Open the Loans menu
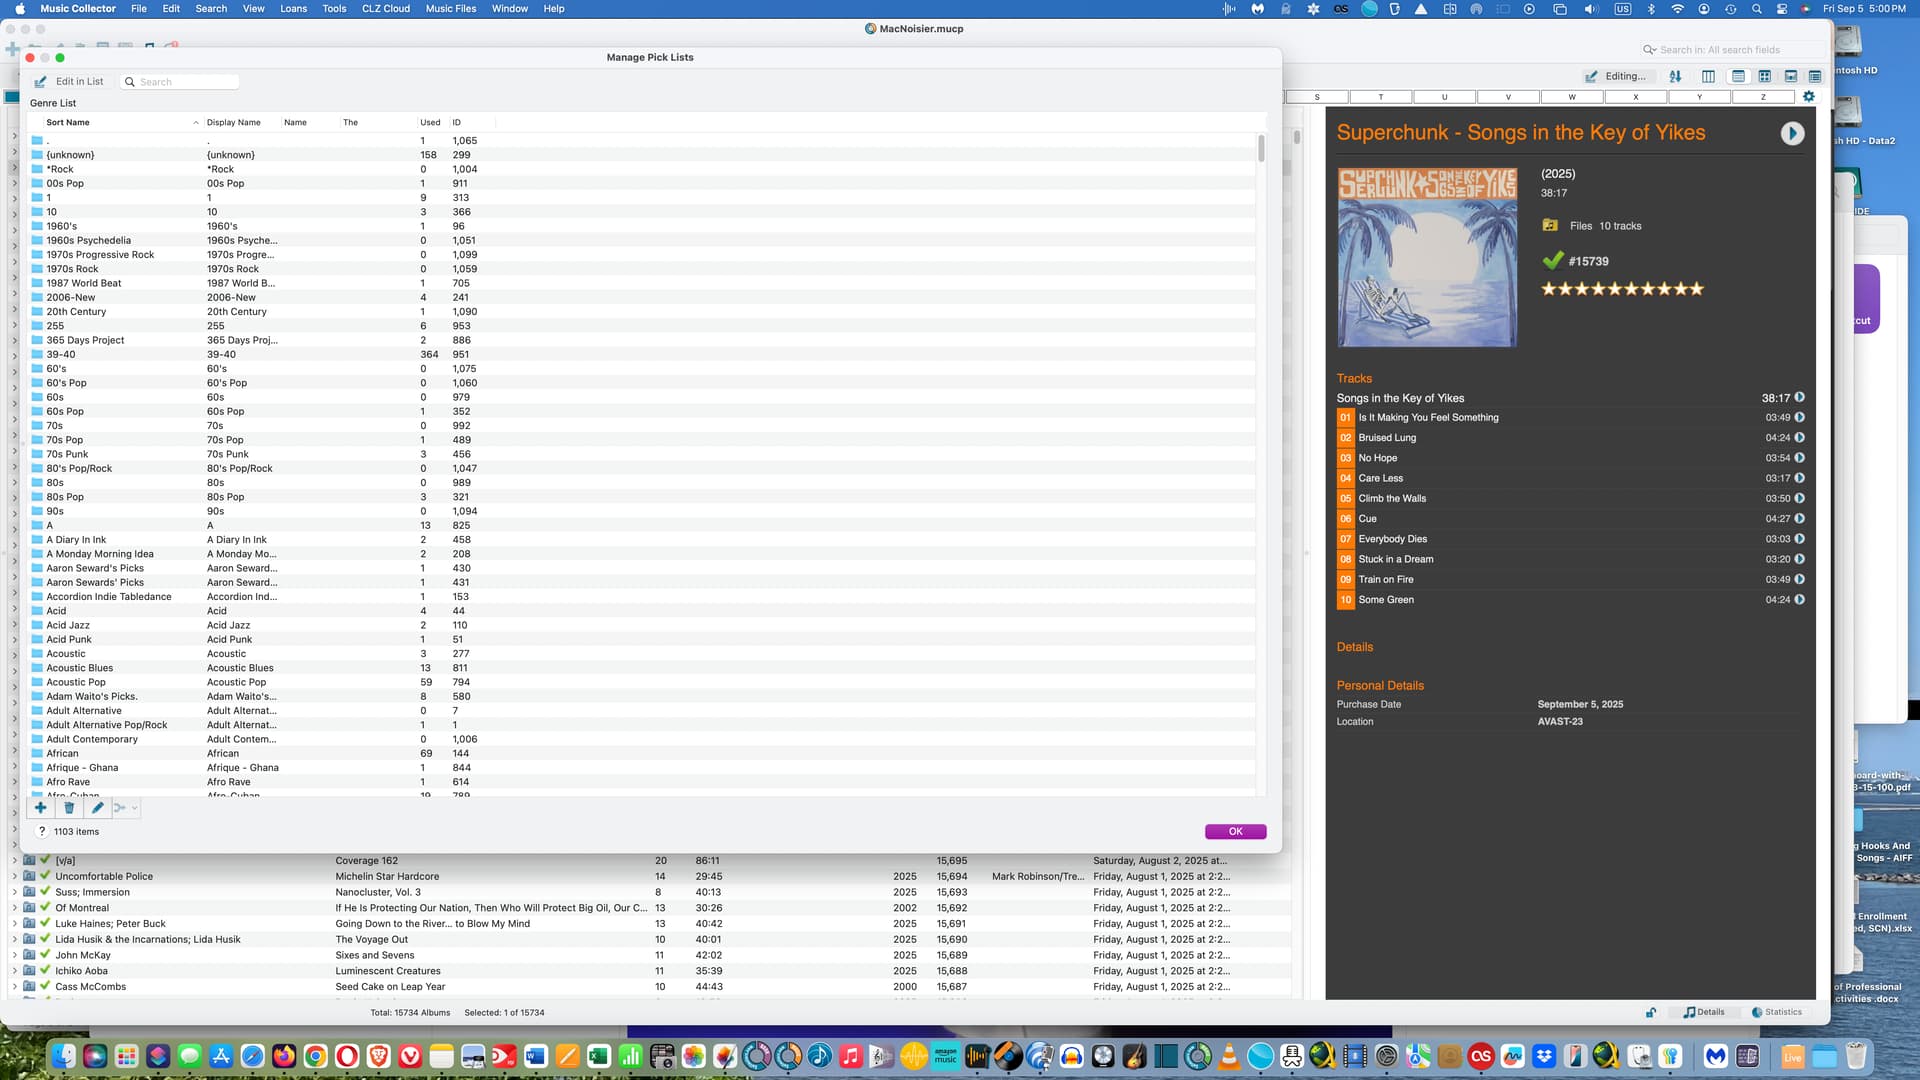 tap(293, 9)
